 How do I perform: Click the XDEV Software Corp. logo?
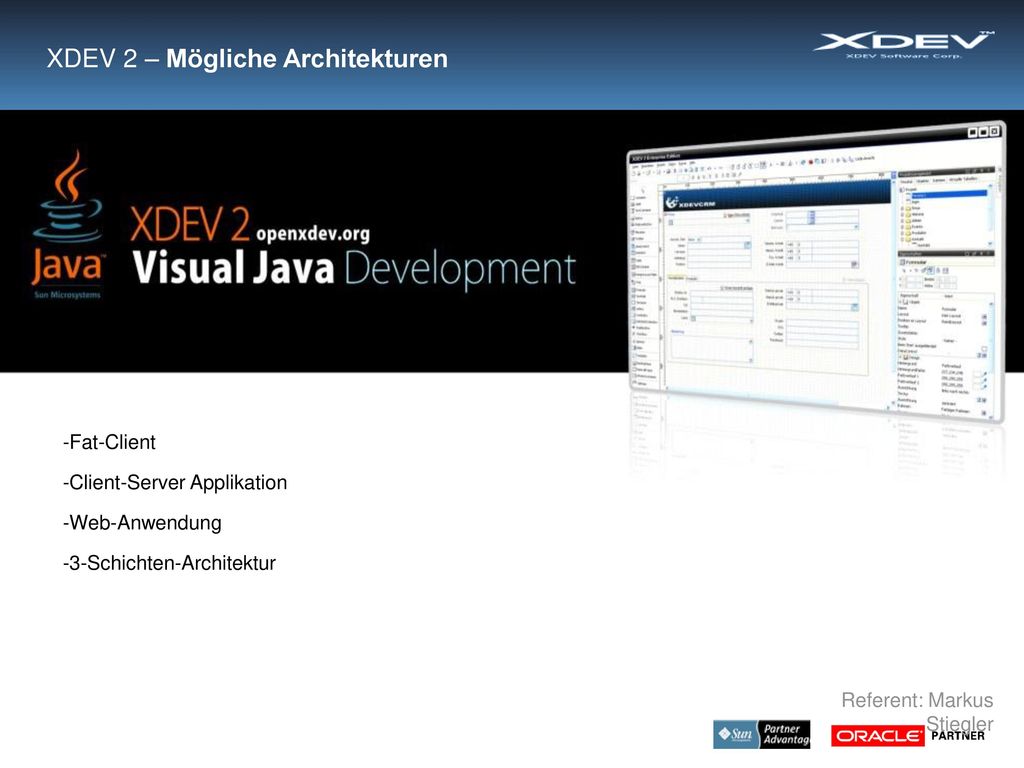(x=904, y=45)
